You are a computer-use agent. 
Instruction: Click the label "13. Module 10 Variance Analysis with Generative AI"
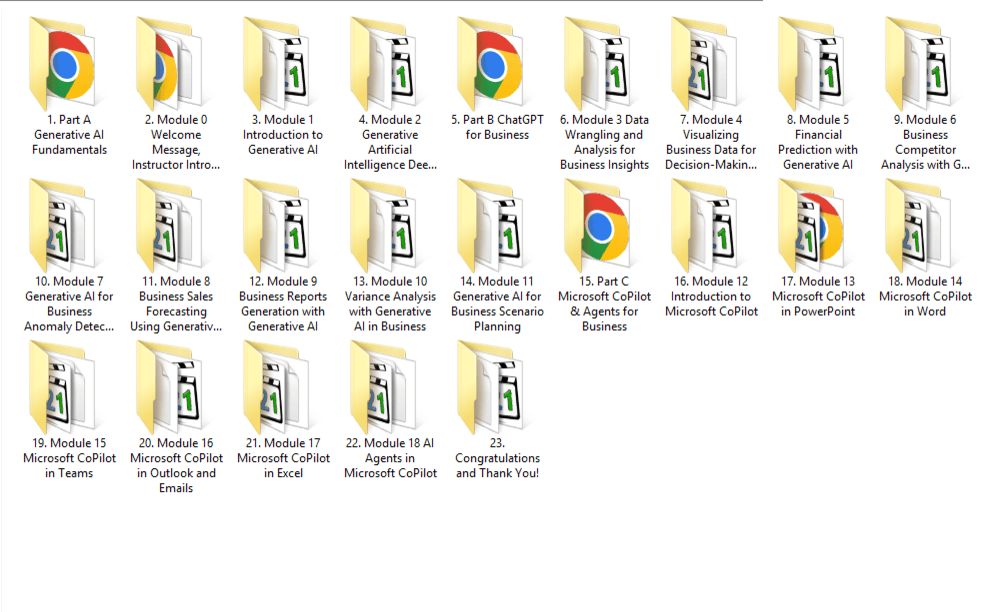coord(390,304)
